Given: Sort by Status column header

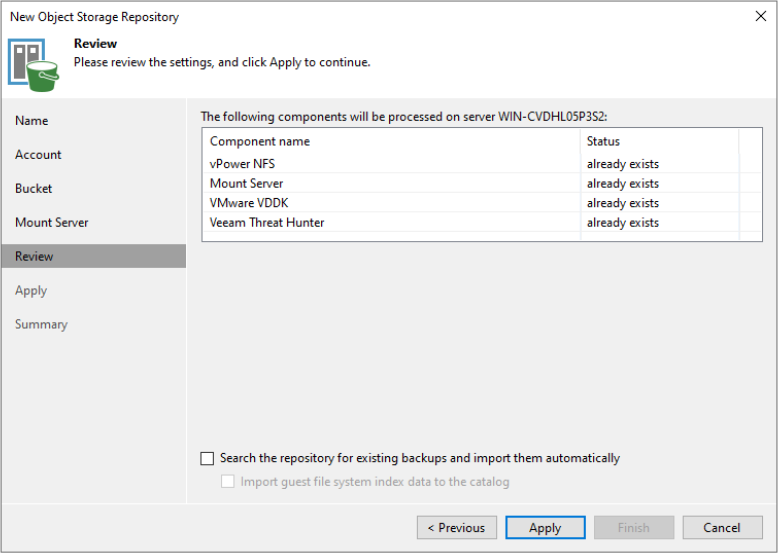Looking at the screenshot, I should (x=659, y=141).
